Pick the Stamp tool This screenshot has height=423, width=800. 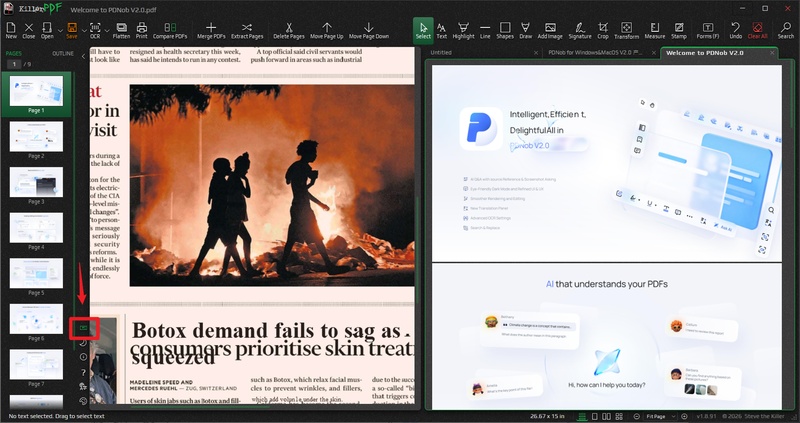(x=679, y=30)
